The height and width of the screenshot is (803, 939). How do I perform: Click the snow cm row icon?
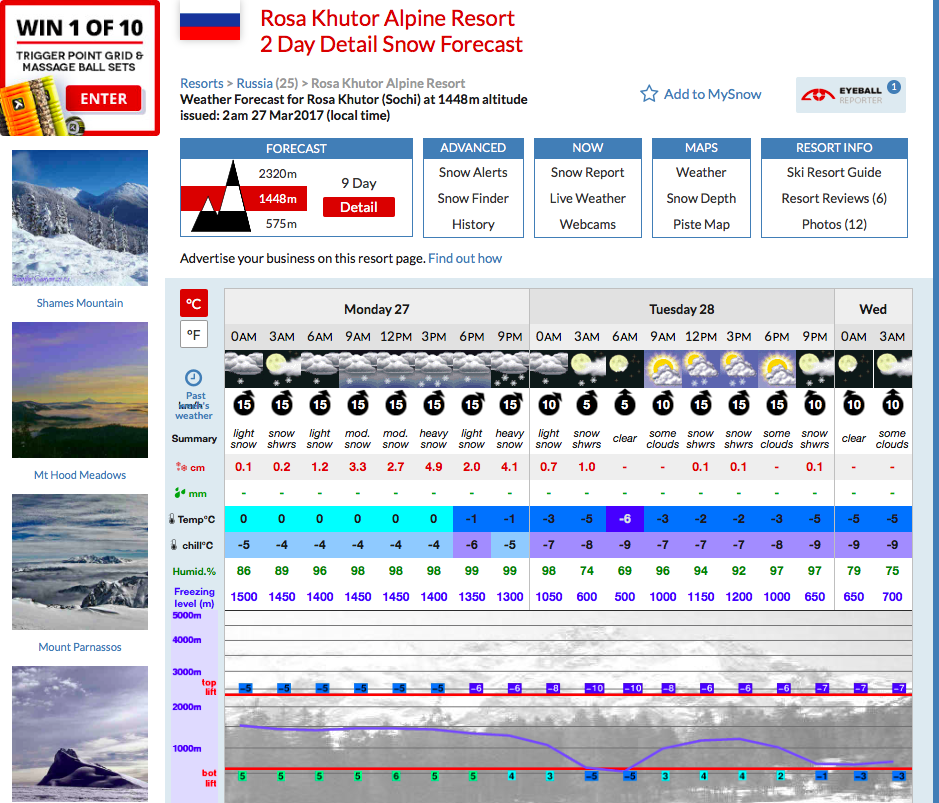181,467
